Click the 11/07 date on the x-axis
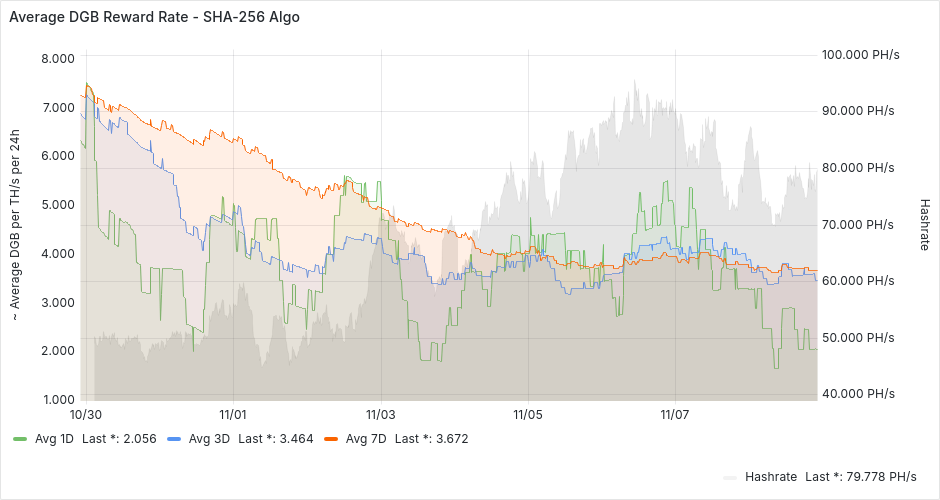Image resolution: width=940 pixels, height=500 pixels. click(x=676, y=413)
